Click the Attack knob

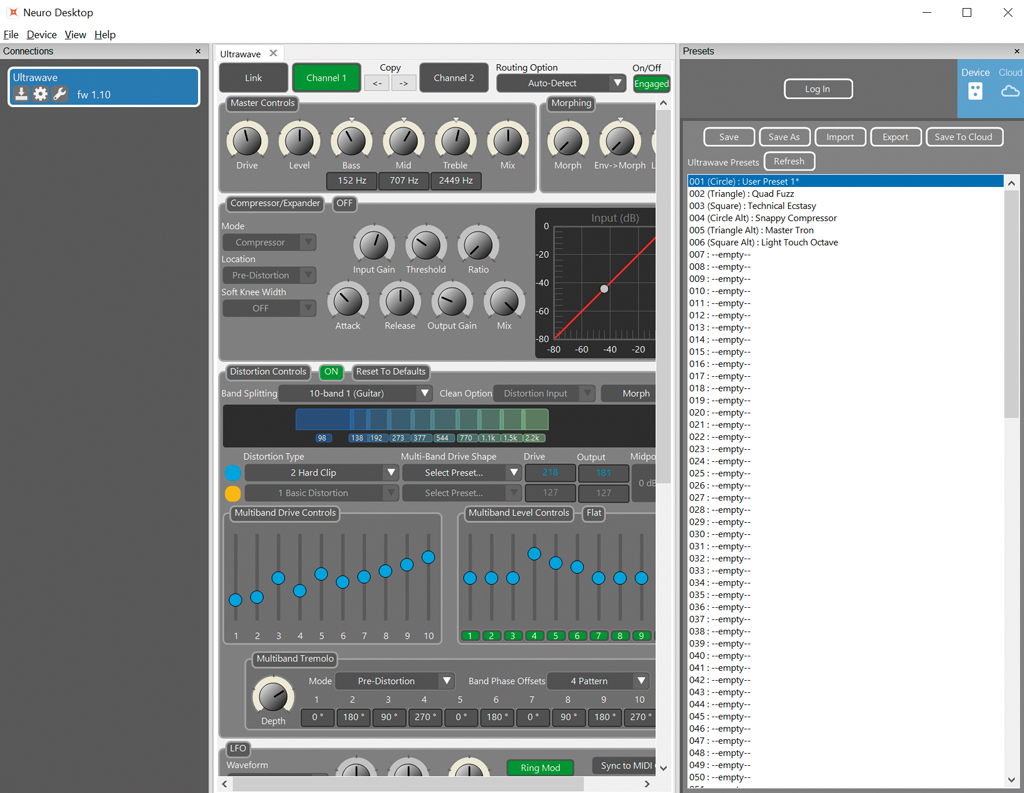[348, 301]
